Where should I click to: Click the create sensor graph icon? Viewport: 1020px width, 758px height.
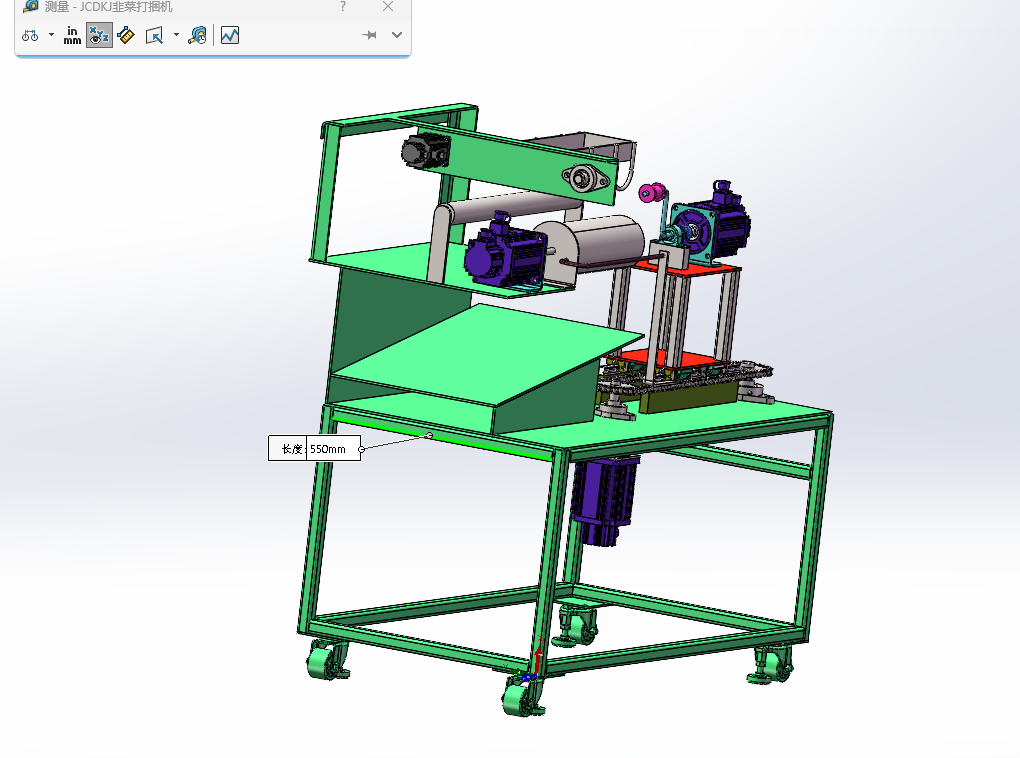pos(230,35)
